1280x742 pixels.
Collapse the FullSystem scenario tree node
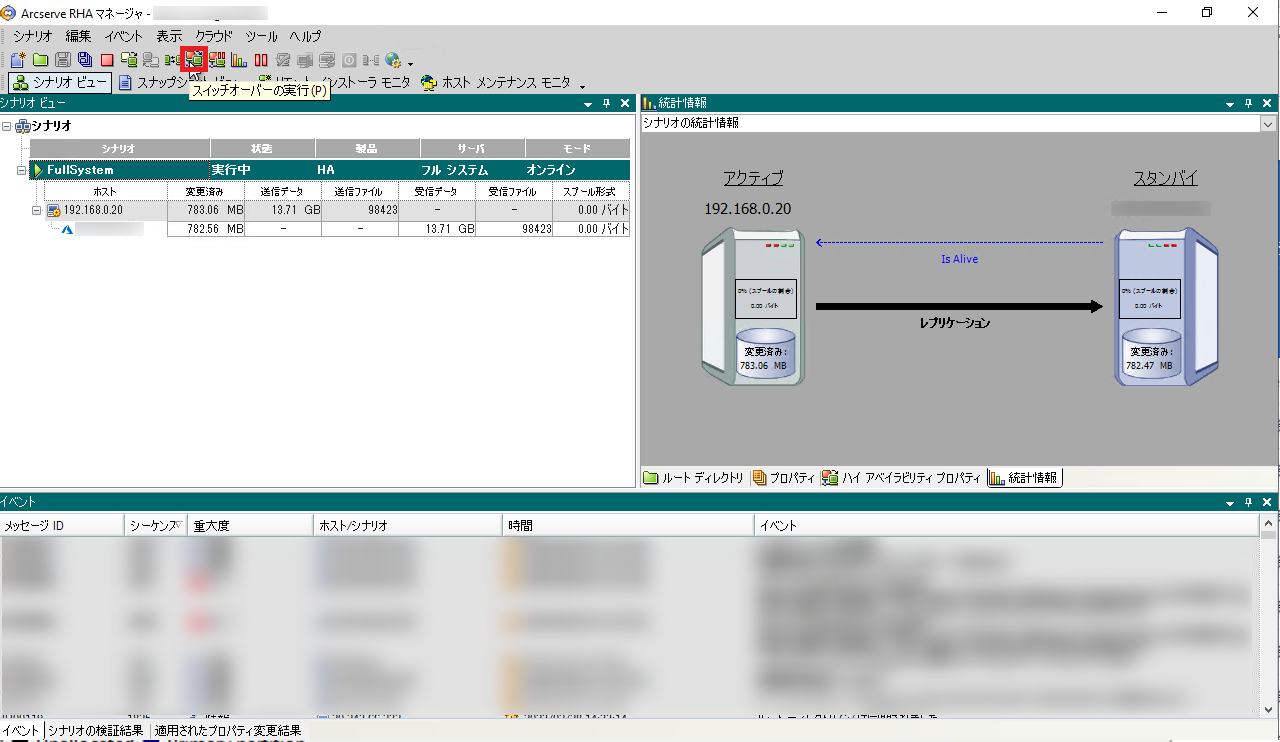(22, 170)
